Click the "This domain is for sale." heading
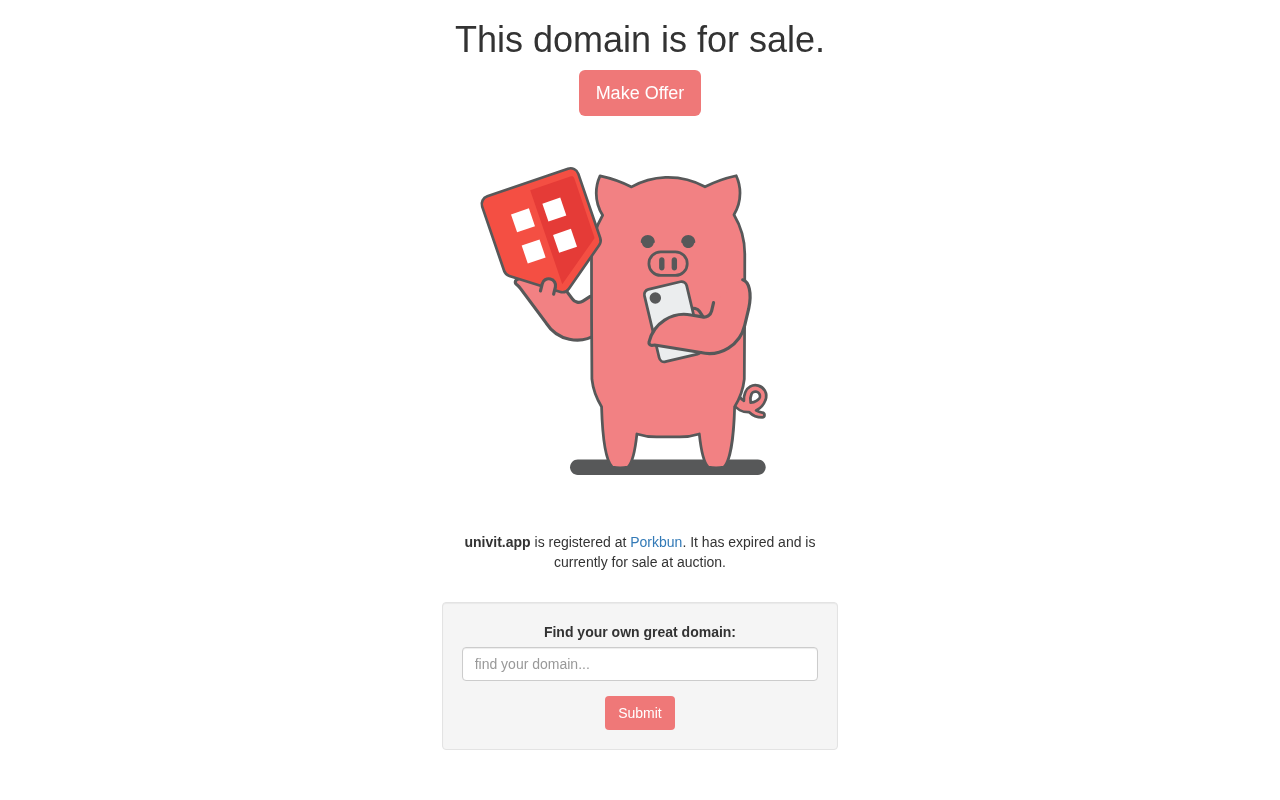Screen dimensions: 1280x800 point(640,40)
